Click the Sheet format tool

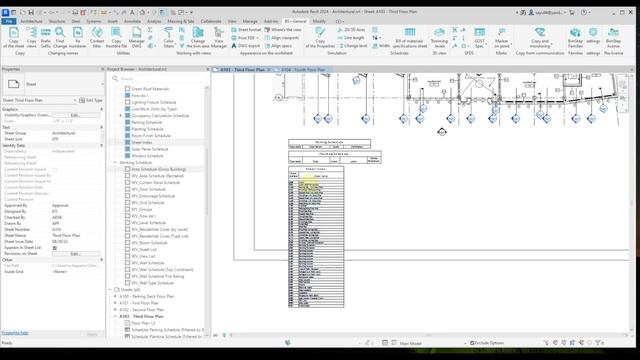click(x=246, y=30)
